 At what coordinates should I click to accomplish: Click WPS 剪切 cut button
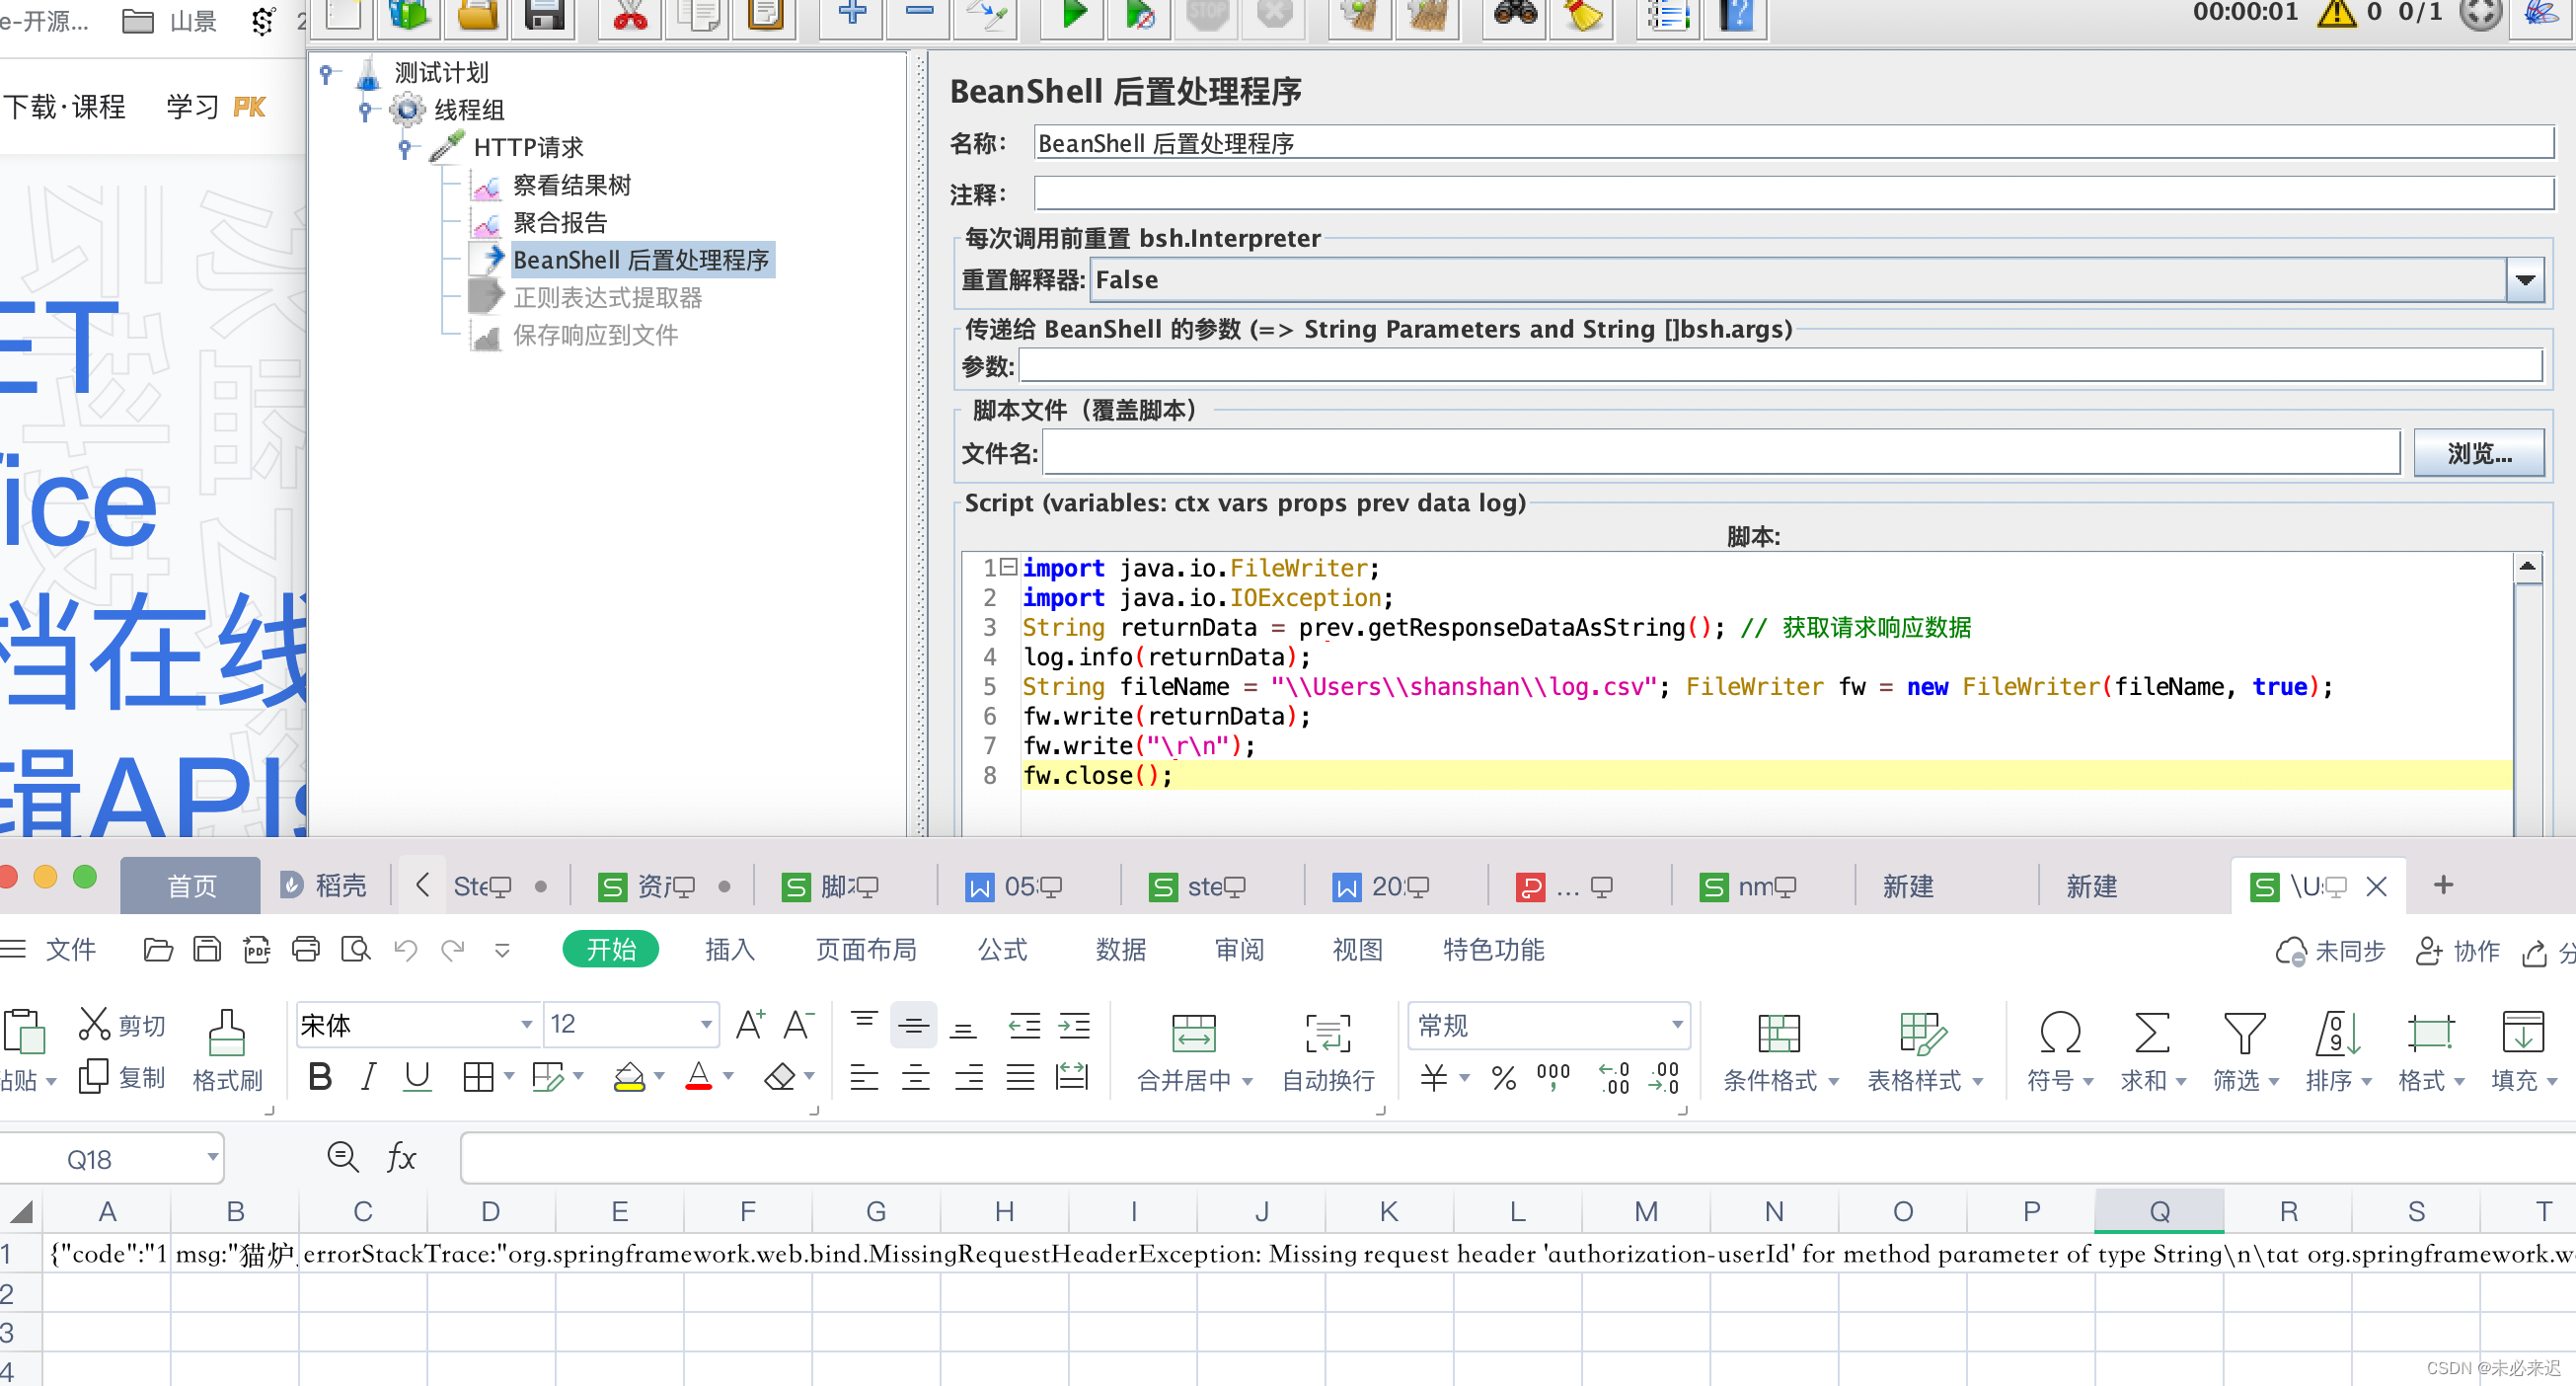tap(121, 1025)
